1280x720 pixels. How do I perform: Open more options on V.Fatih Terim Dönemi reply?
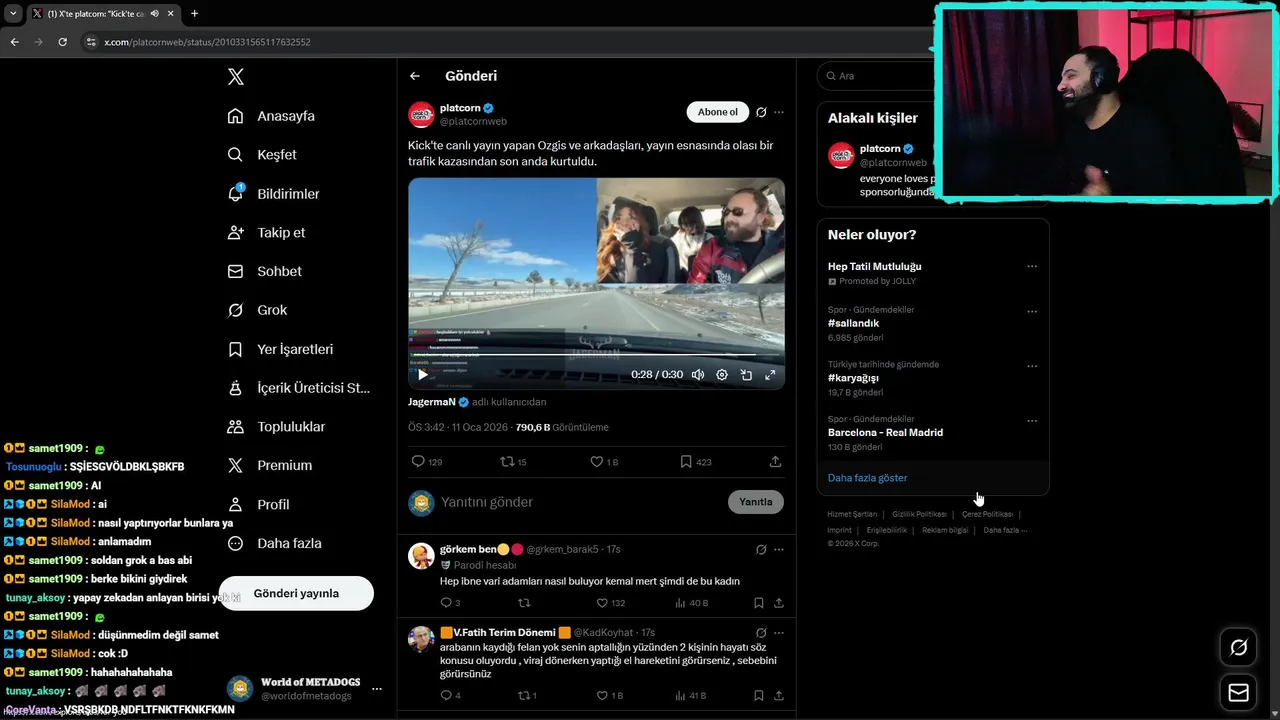(x=779, y=633)
